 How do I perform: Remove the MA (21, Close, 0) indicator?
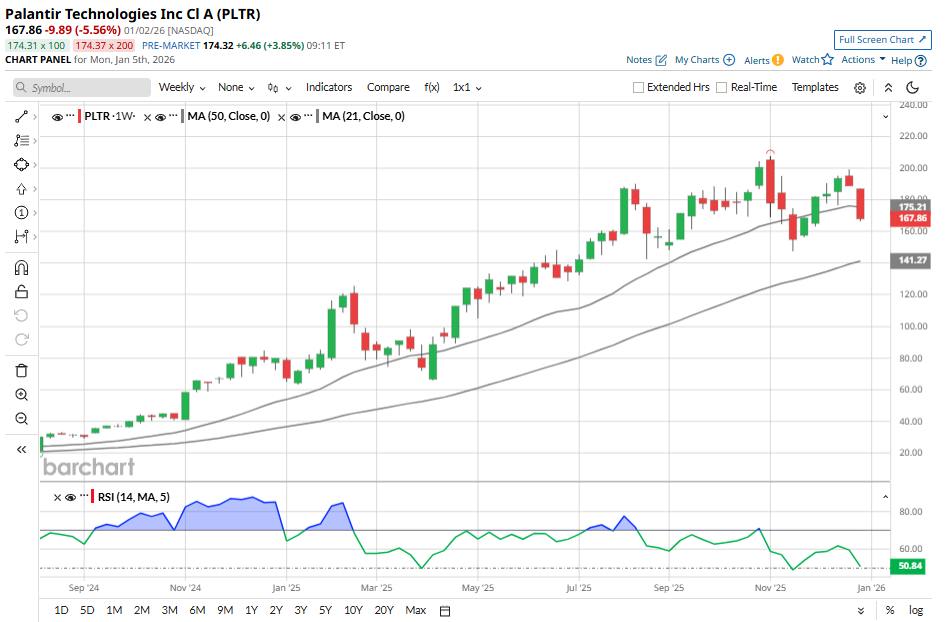[281, 118]
